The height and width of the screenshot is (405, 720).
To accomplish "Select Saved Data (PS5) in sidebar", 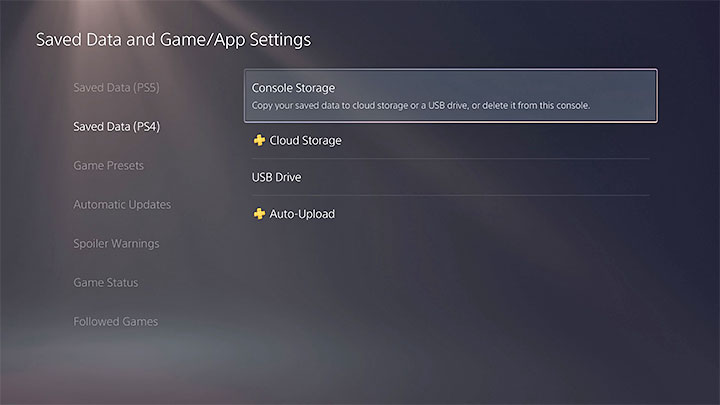I will [116, 87].
